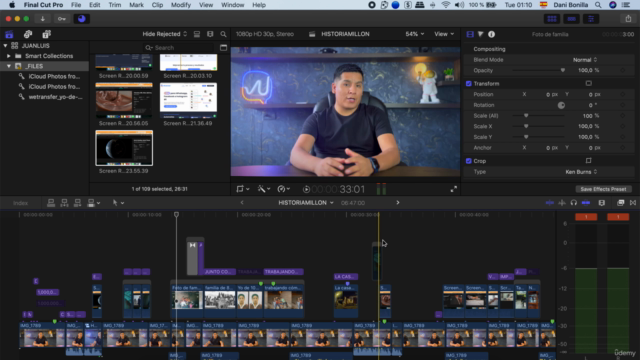Viewport: 640px width, 360px height.
Task: Toggle filmstrip or list view icon
Action: (x=197, y=34)
